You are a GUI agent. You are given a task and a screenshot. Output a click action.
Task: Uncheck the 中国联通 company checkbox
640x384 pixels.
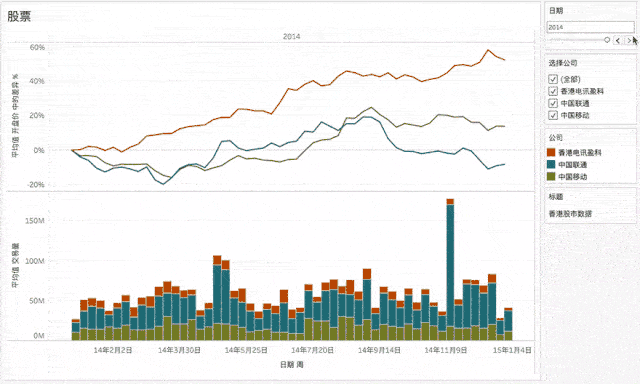click(x=553, y=103)
